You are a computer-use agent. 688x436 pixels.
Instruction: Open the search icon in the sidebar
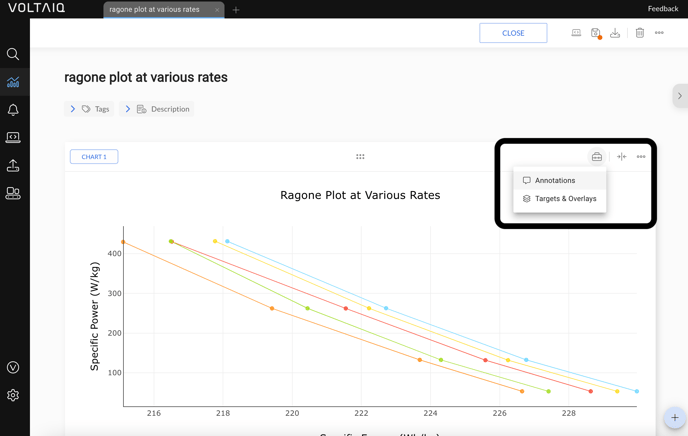pos(13,54)
